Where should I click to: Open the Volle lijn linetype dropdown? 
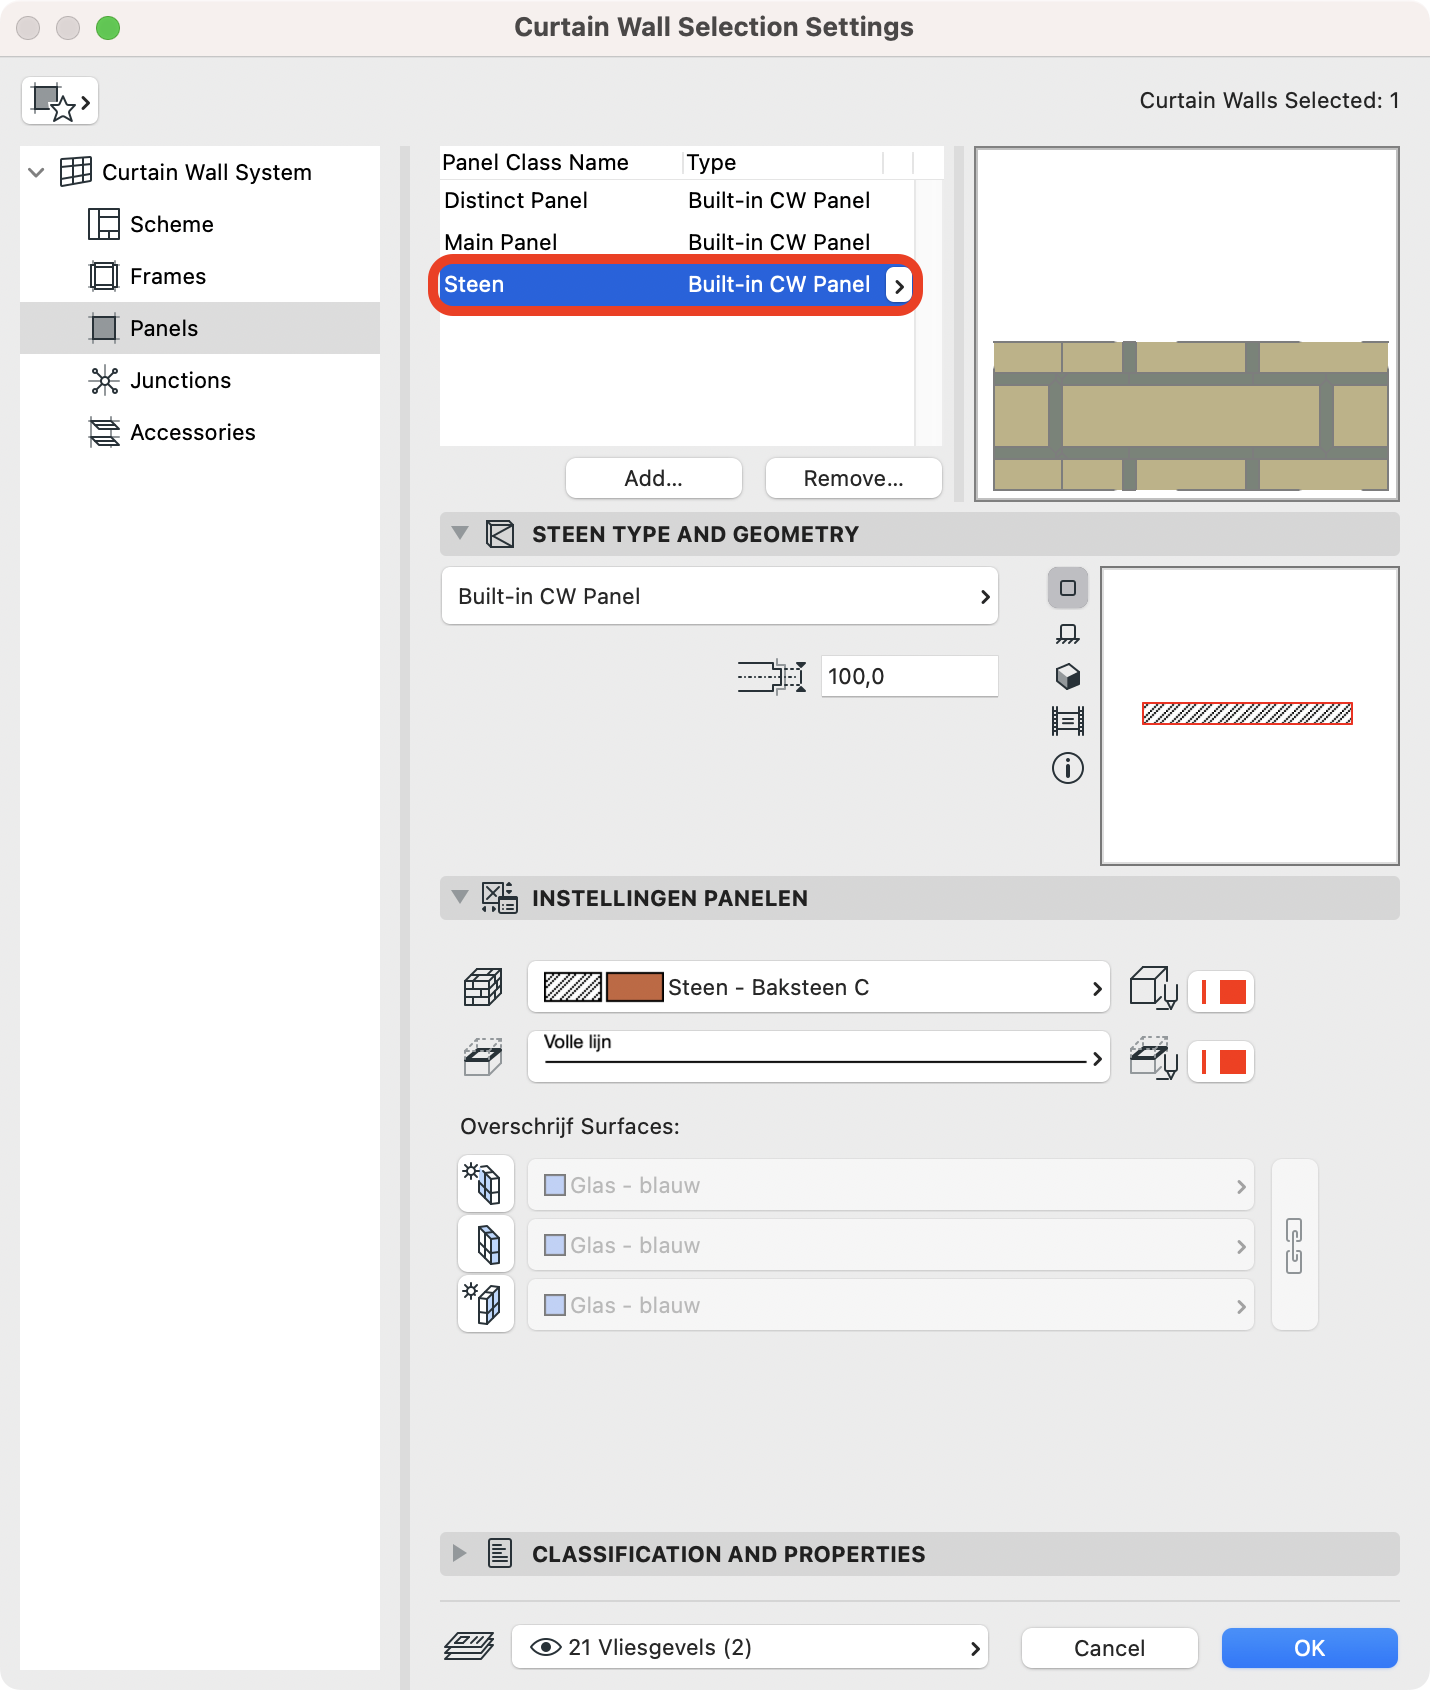tap(819, 1057)
